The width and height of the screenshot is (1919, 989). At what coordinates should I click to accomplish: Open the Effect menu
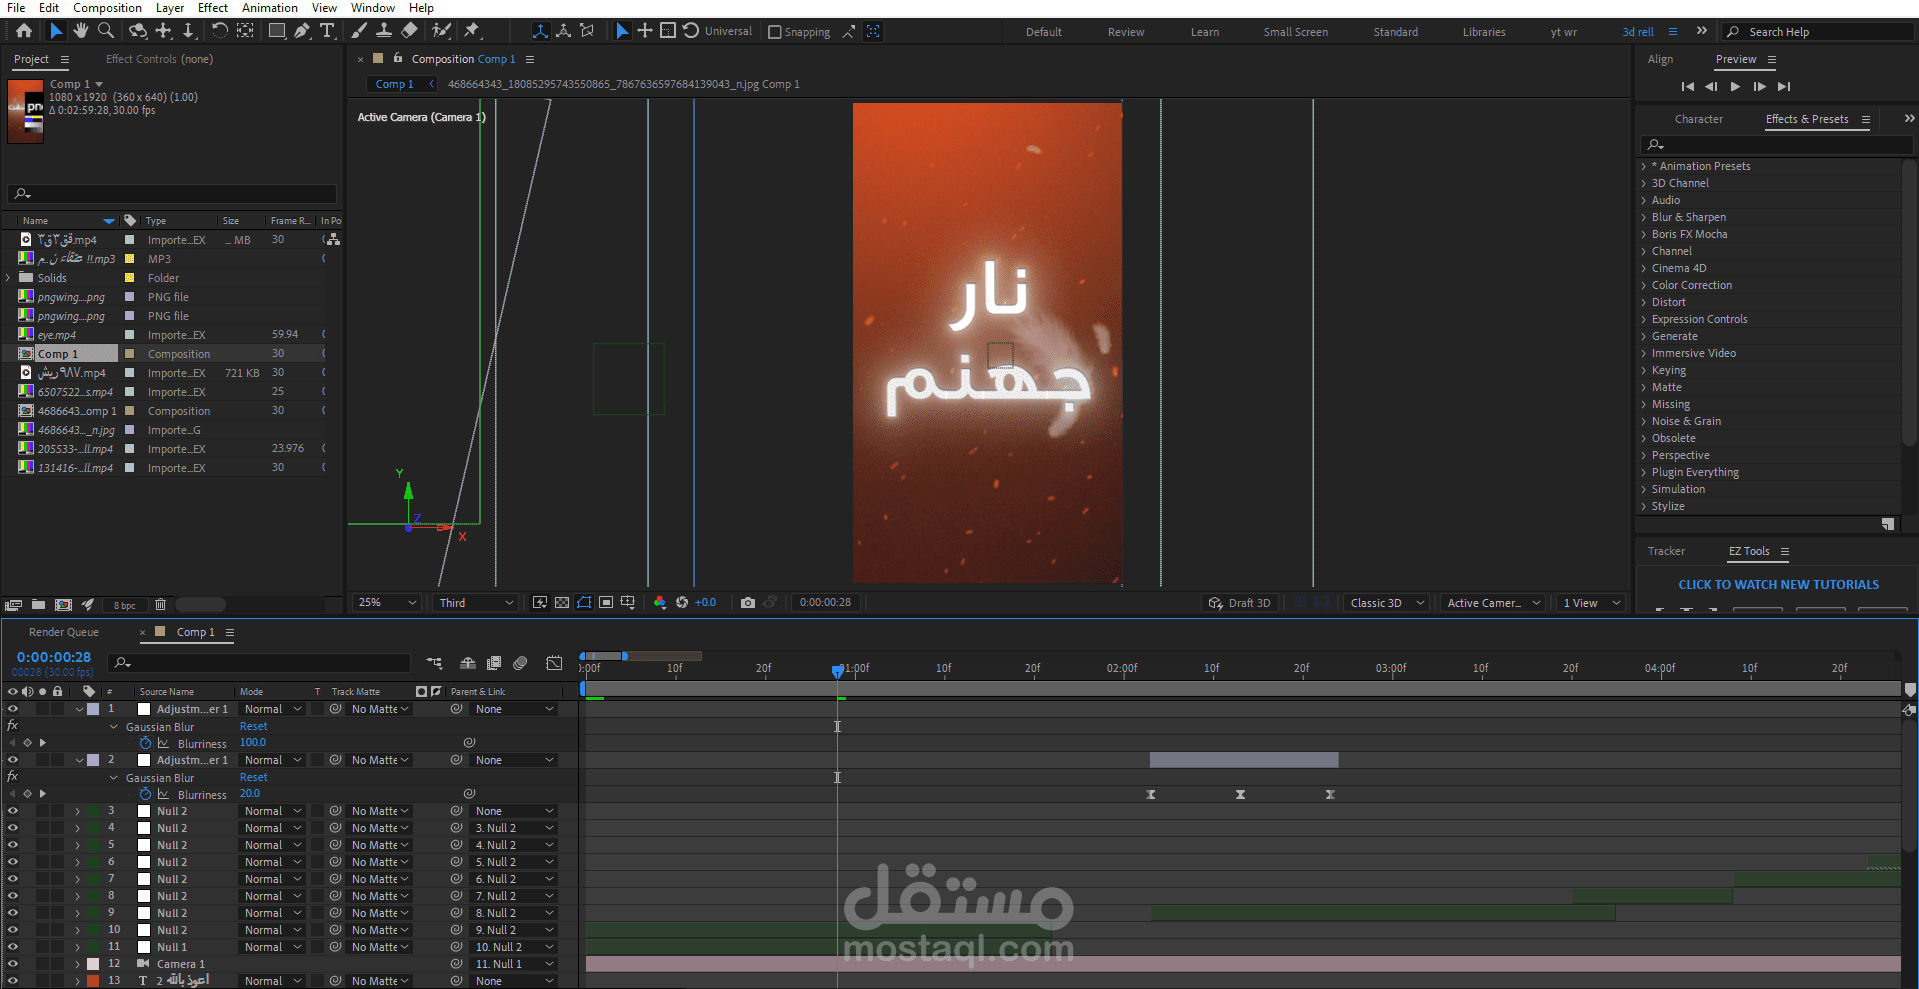click(213, 8)
